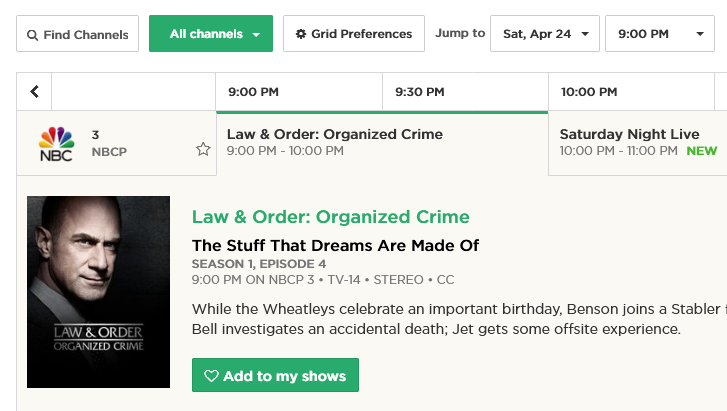Select the 9:00 PM time column header

coord(253,92)
